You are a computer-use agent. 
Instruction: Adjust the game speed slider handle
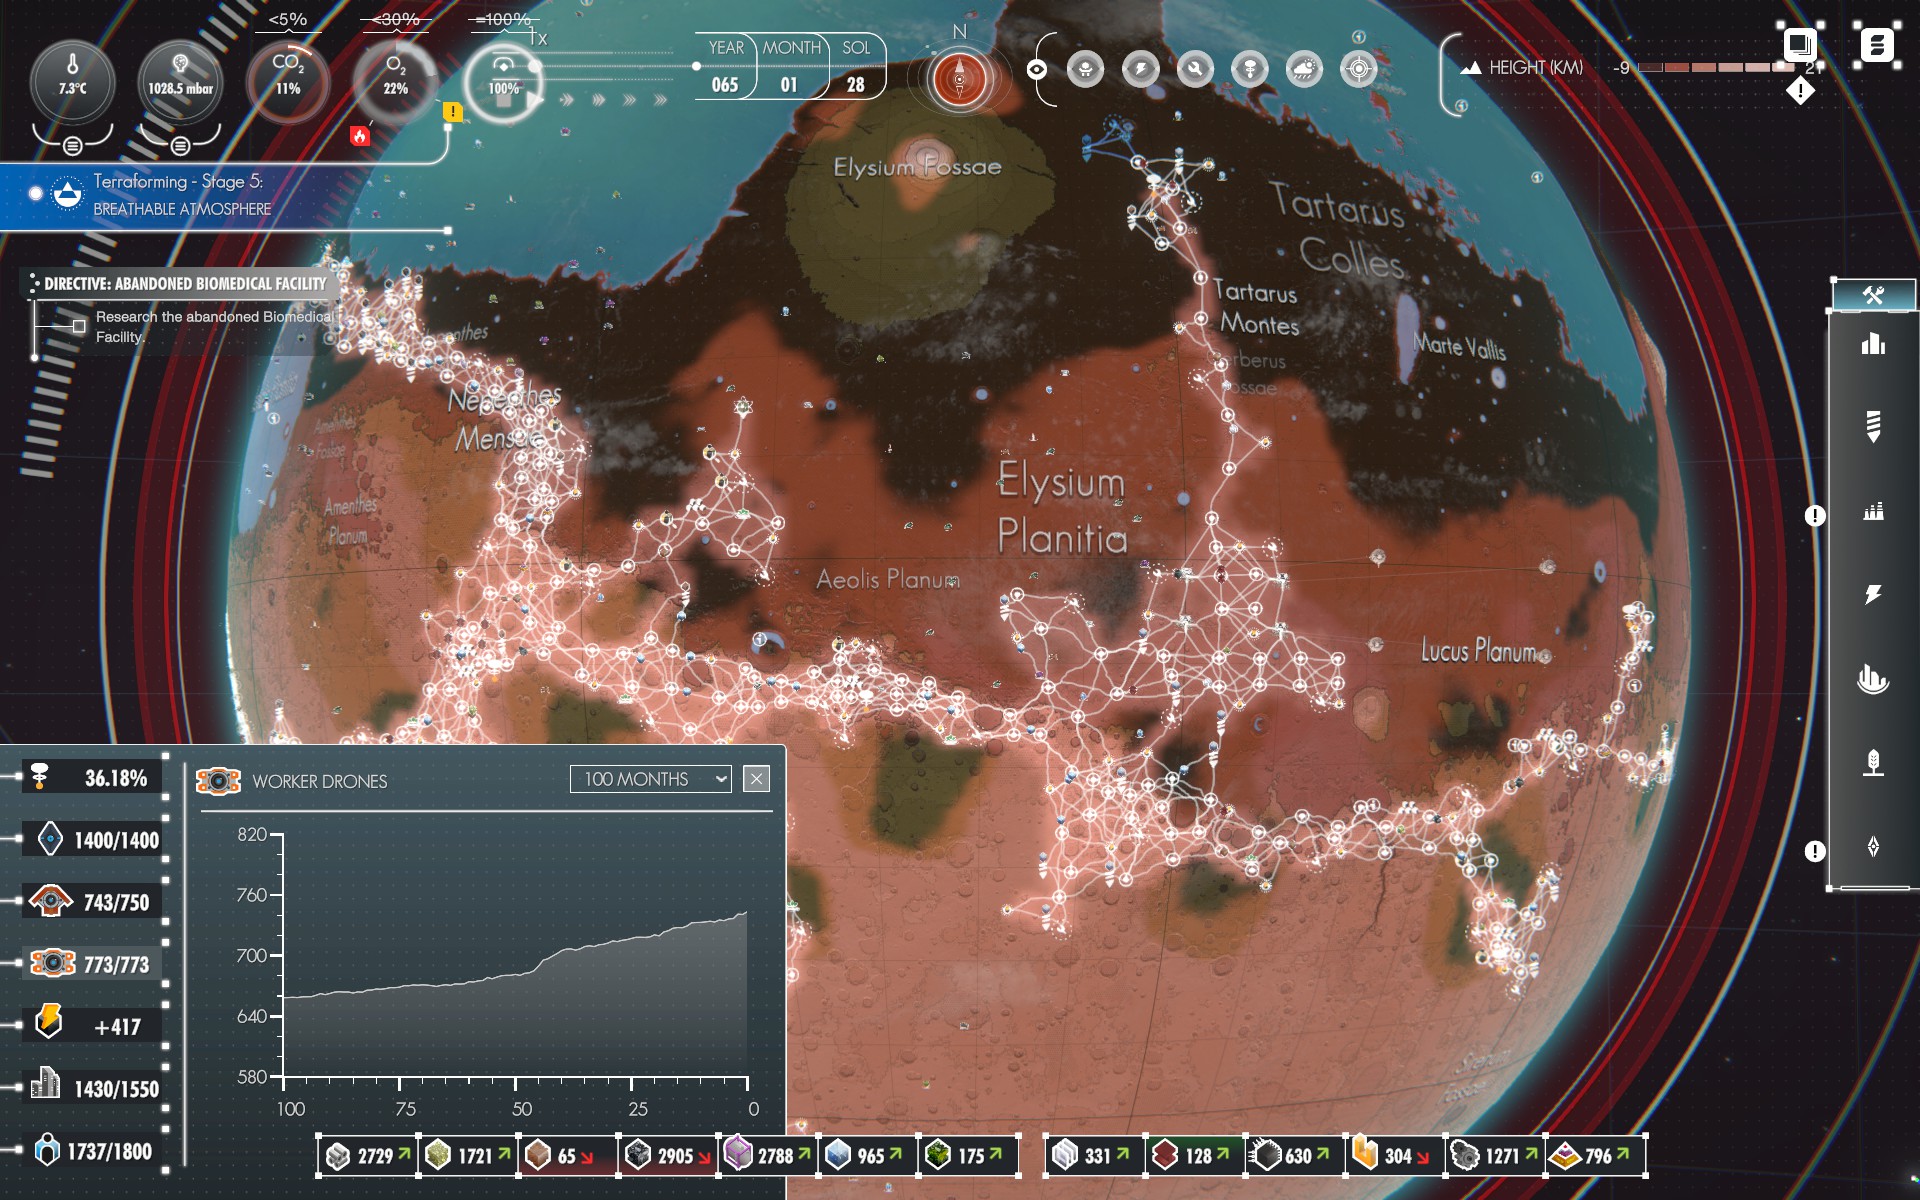point(535,67)
